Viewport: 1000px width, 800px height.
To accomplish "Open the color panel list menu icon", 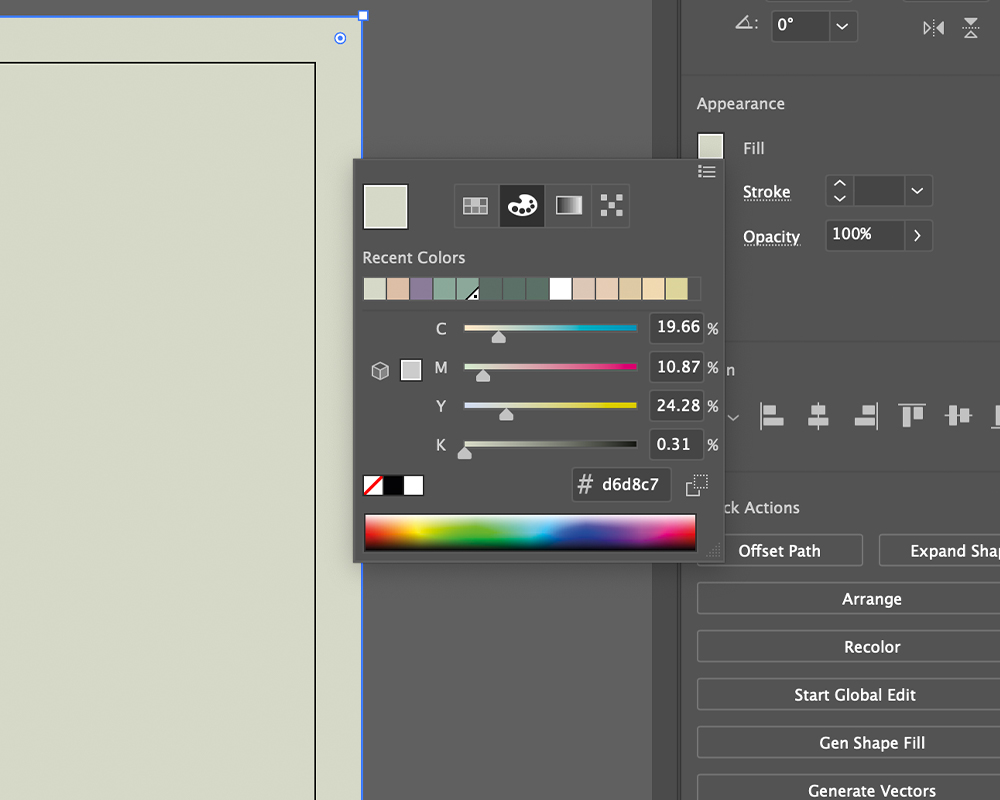I will click(x=707, y=172).
